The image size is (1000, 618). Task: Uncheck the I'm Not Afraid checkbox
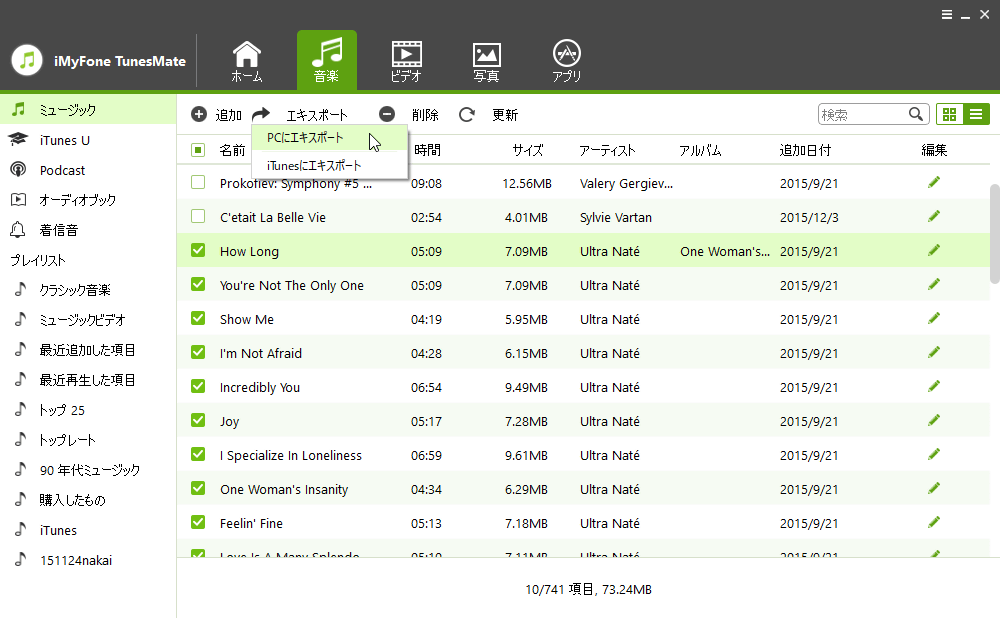198,352
